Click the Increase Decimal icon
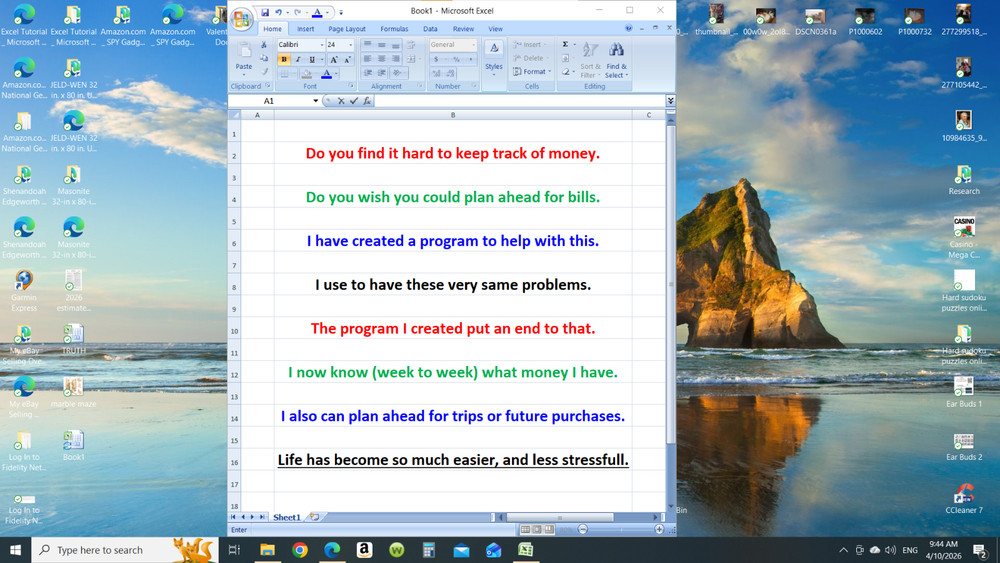The image size is (1000, 563). [x=437, y=73]
